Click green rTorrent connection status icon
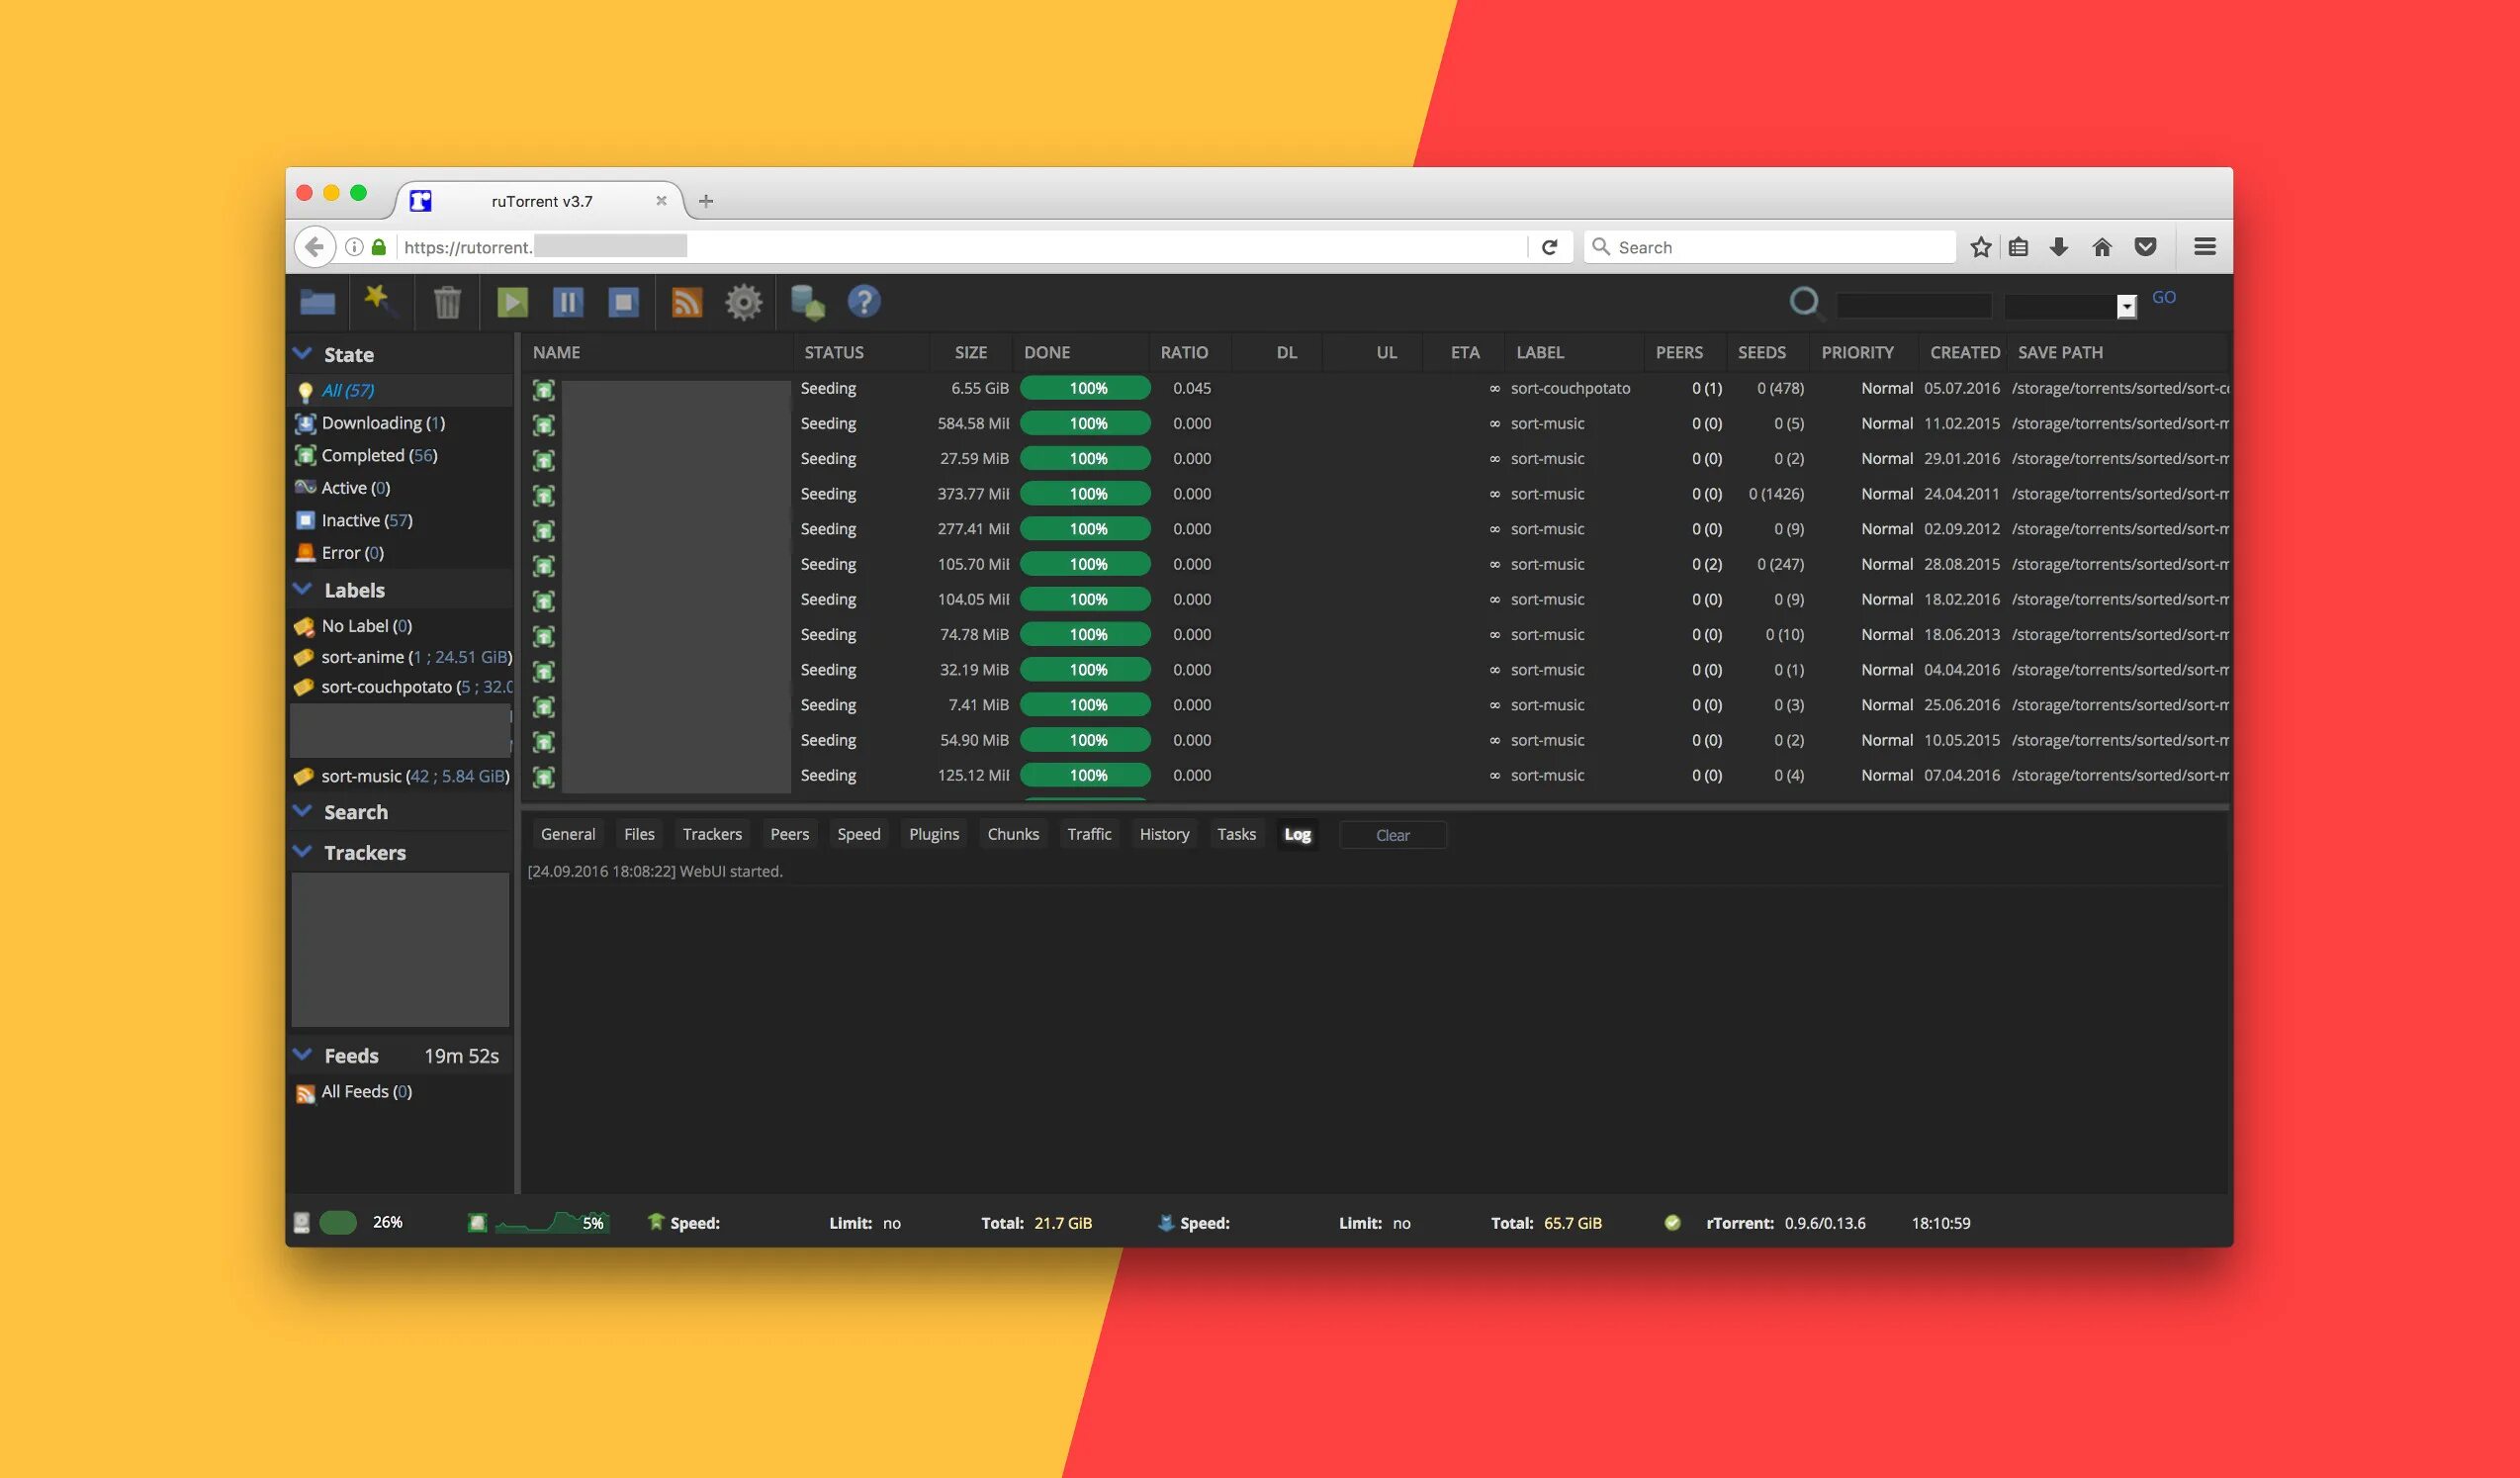 [x=1672, y=1222]
